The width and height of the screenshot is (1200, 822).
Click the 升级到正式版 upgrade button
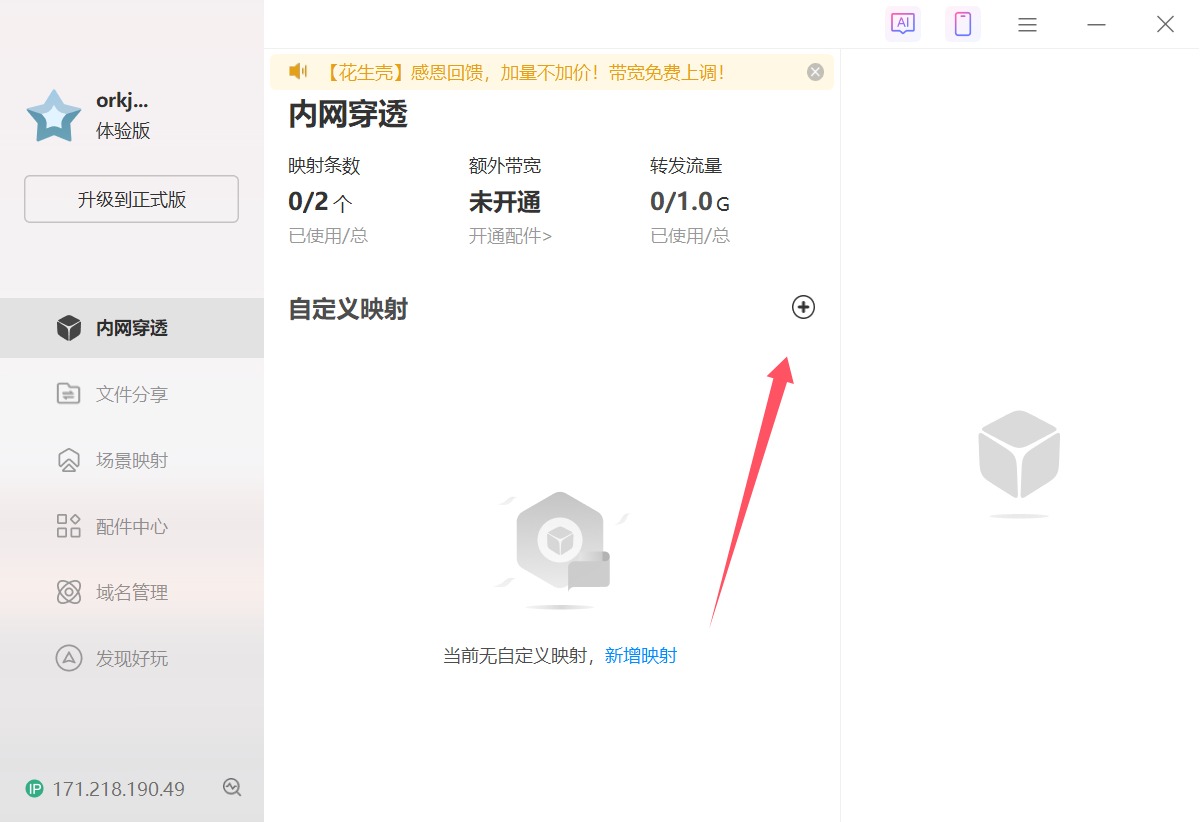pyautogui.click(x=131, y=199)
